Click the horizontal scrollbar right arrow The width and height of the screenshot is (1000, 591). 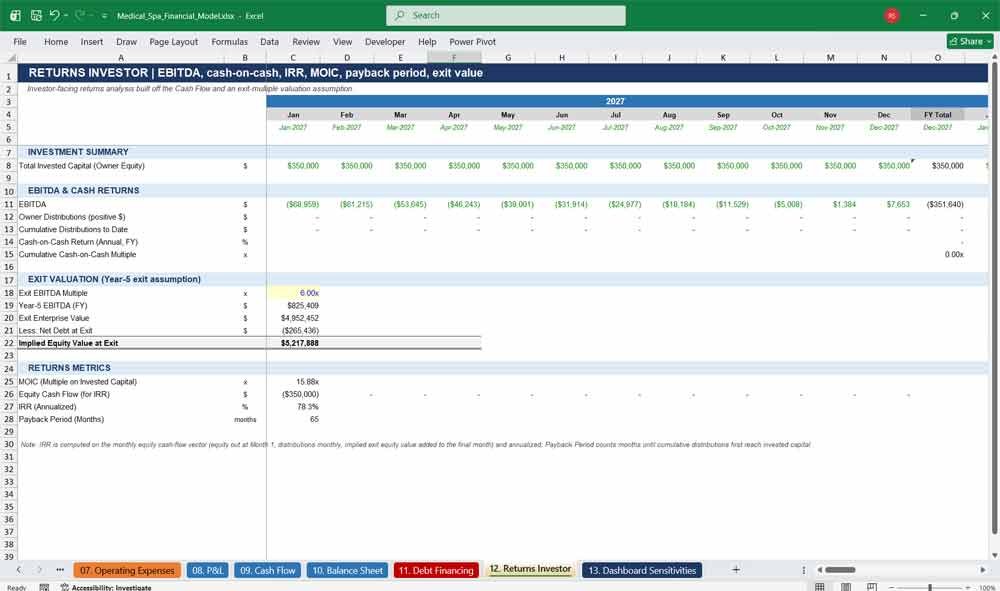tap(983, 570)
